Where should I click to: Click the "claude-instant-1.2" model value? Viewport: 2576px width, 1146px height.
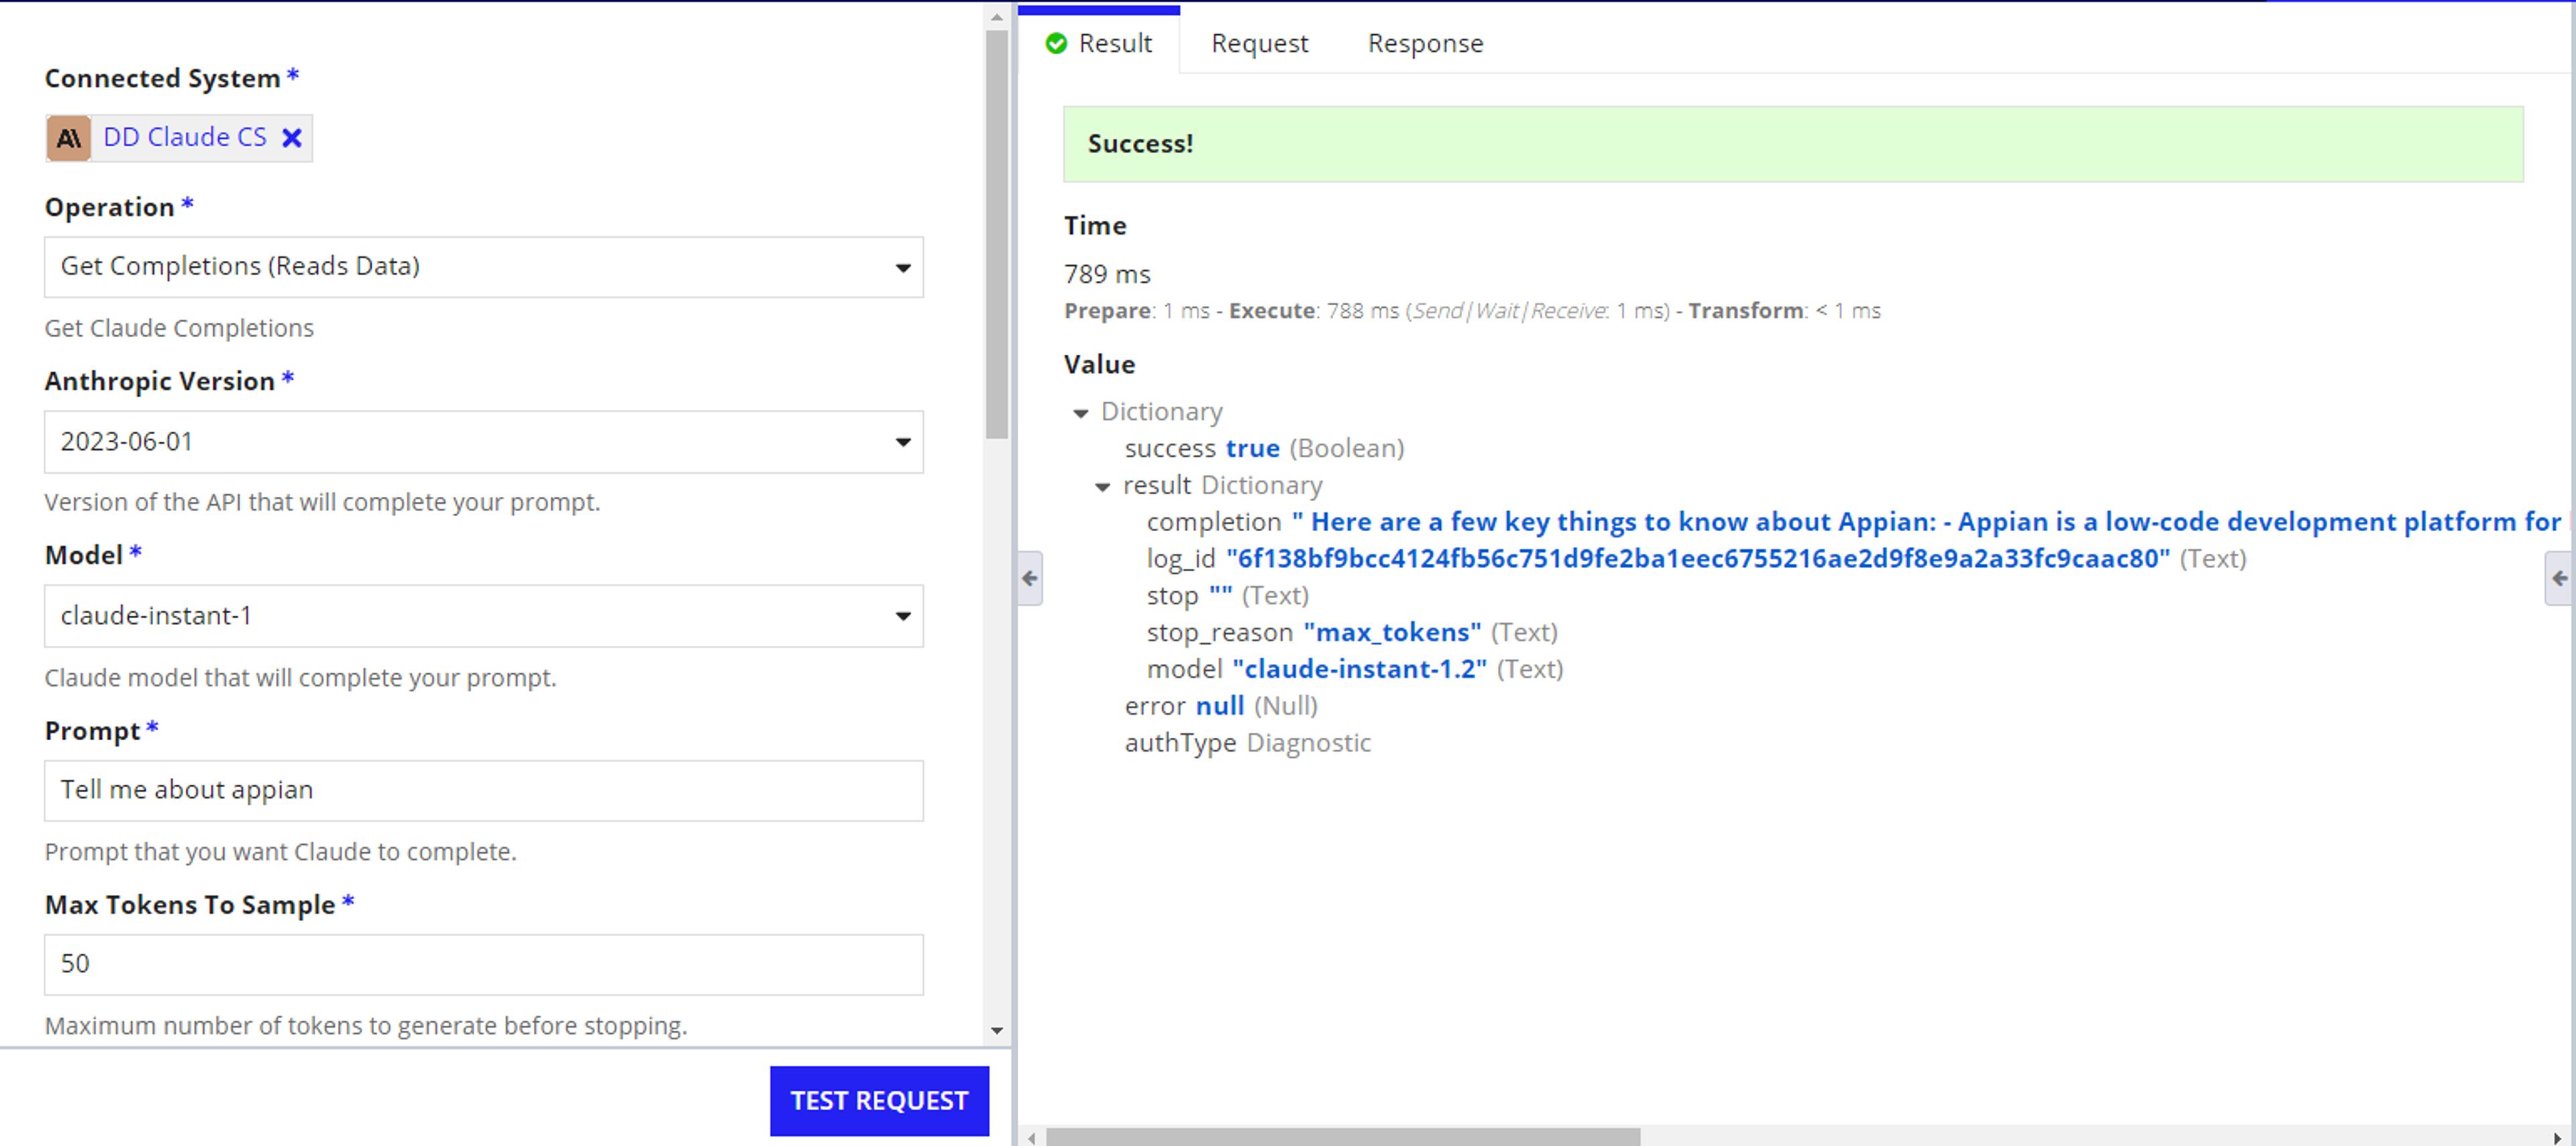[x=1359, y=669]
